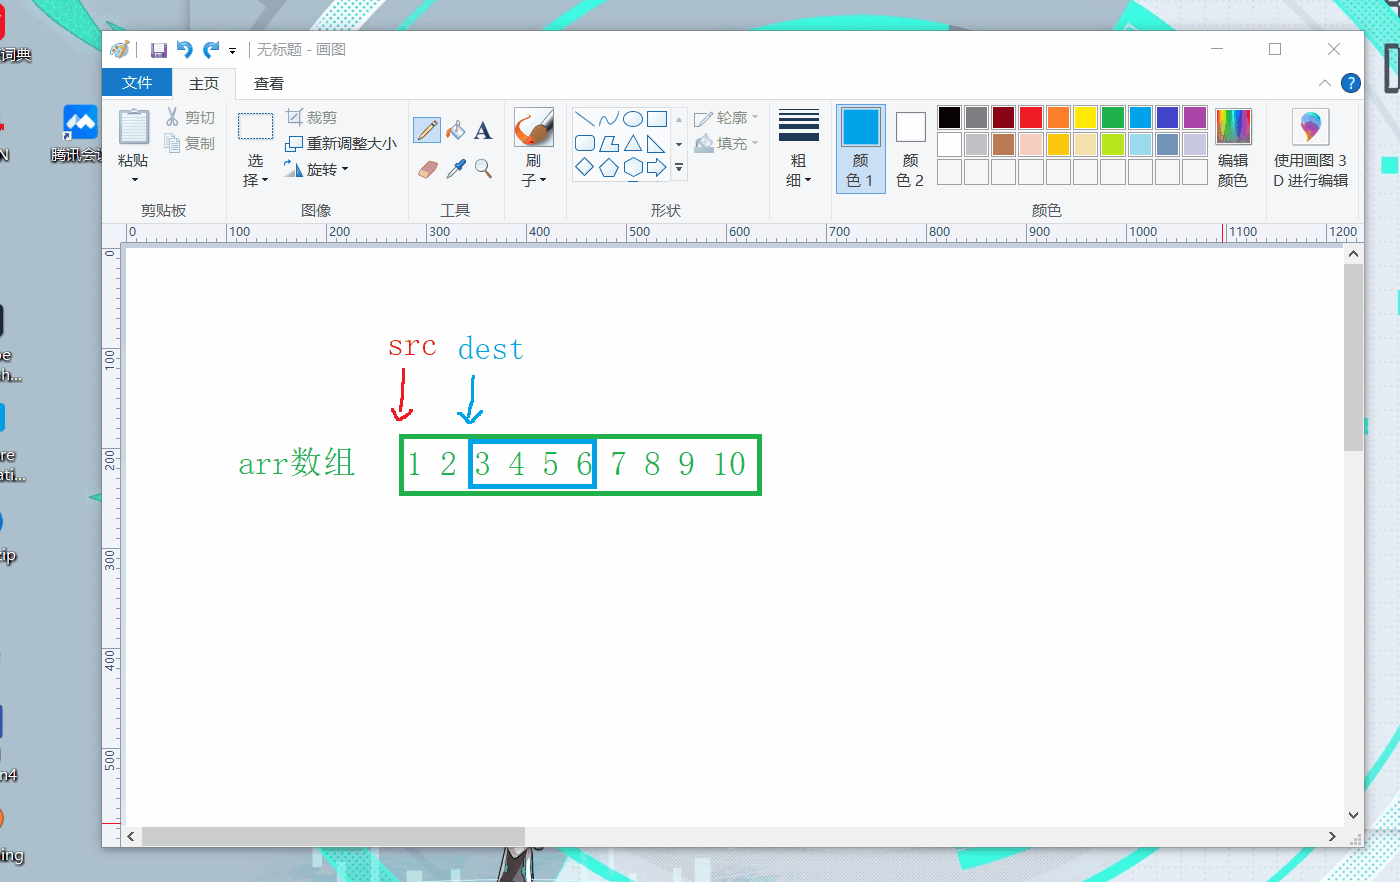Select Color 2 as active color
1400x882 pixels.
[x=910, y=148]
